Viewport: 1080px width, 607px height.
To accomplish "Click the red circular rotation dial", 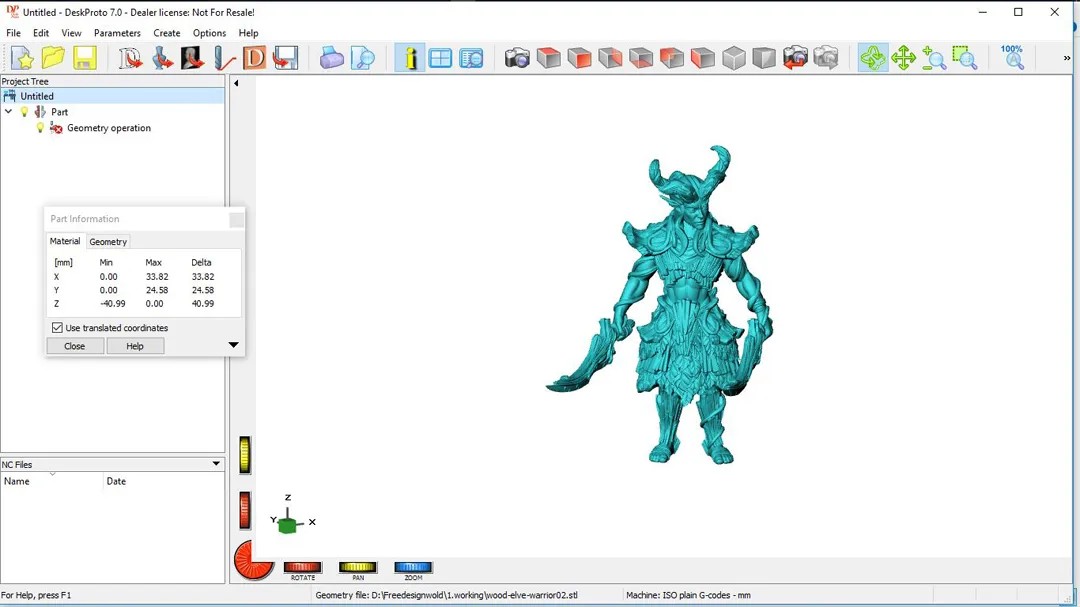I will 253,559.
